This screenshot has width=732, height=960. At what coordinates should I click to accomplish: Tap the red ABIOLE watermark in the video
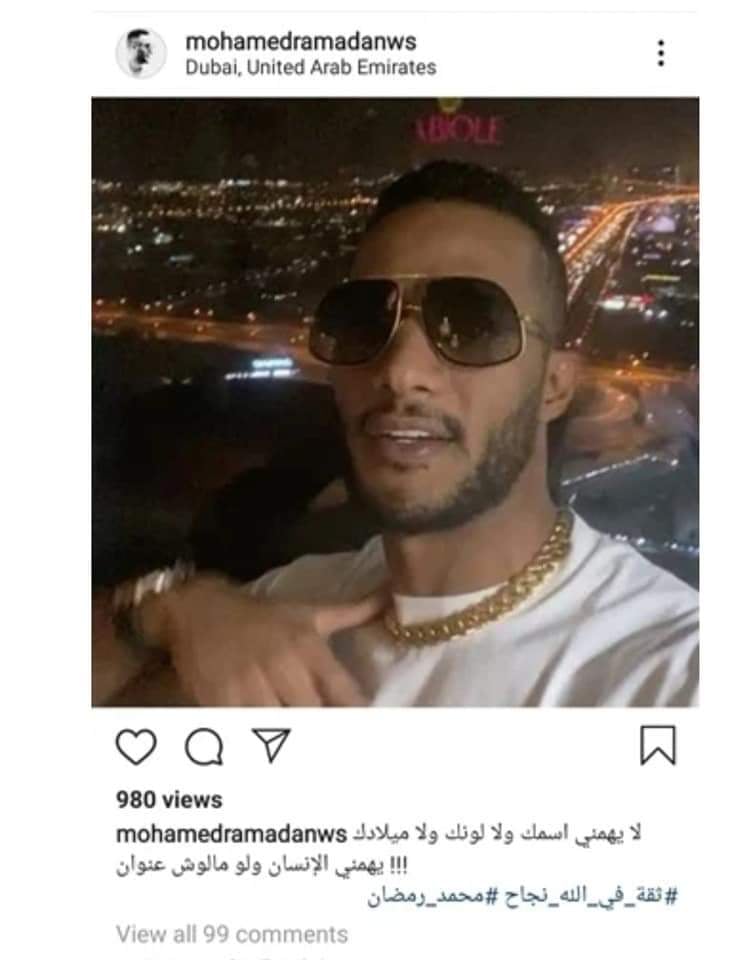click(x=458, y=129)
